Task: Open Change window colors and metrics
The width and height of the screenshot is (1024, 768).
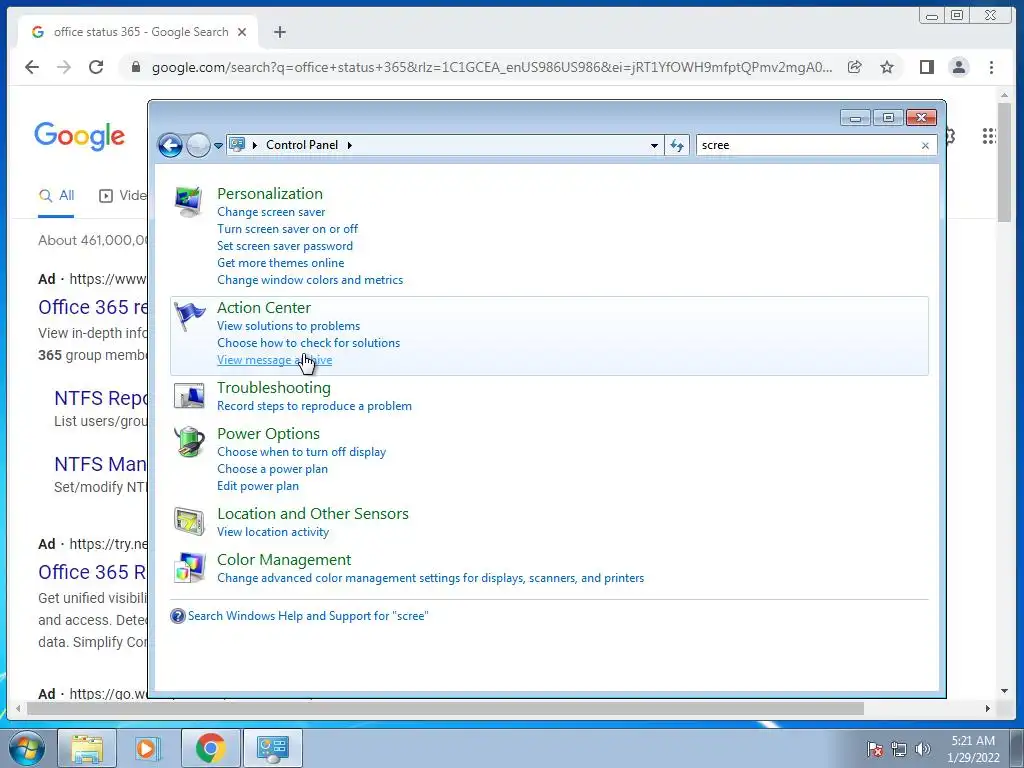Action: (x=310, y=280)
